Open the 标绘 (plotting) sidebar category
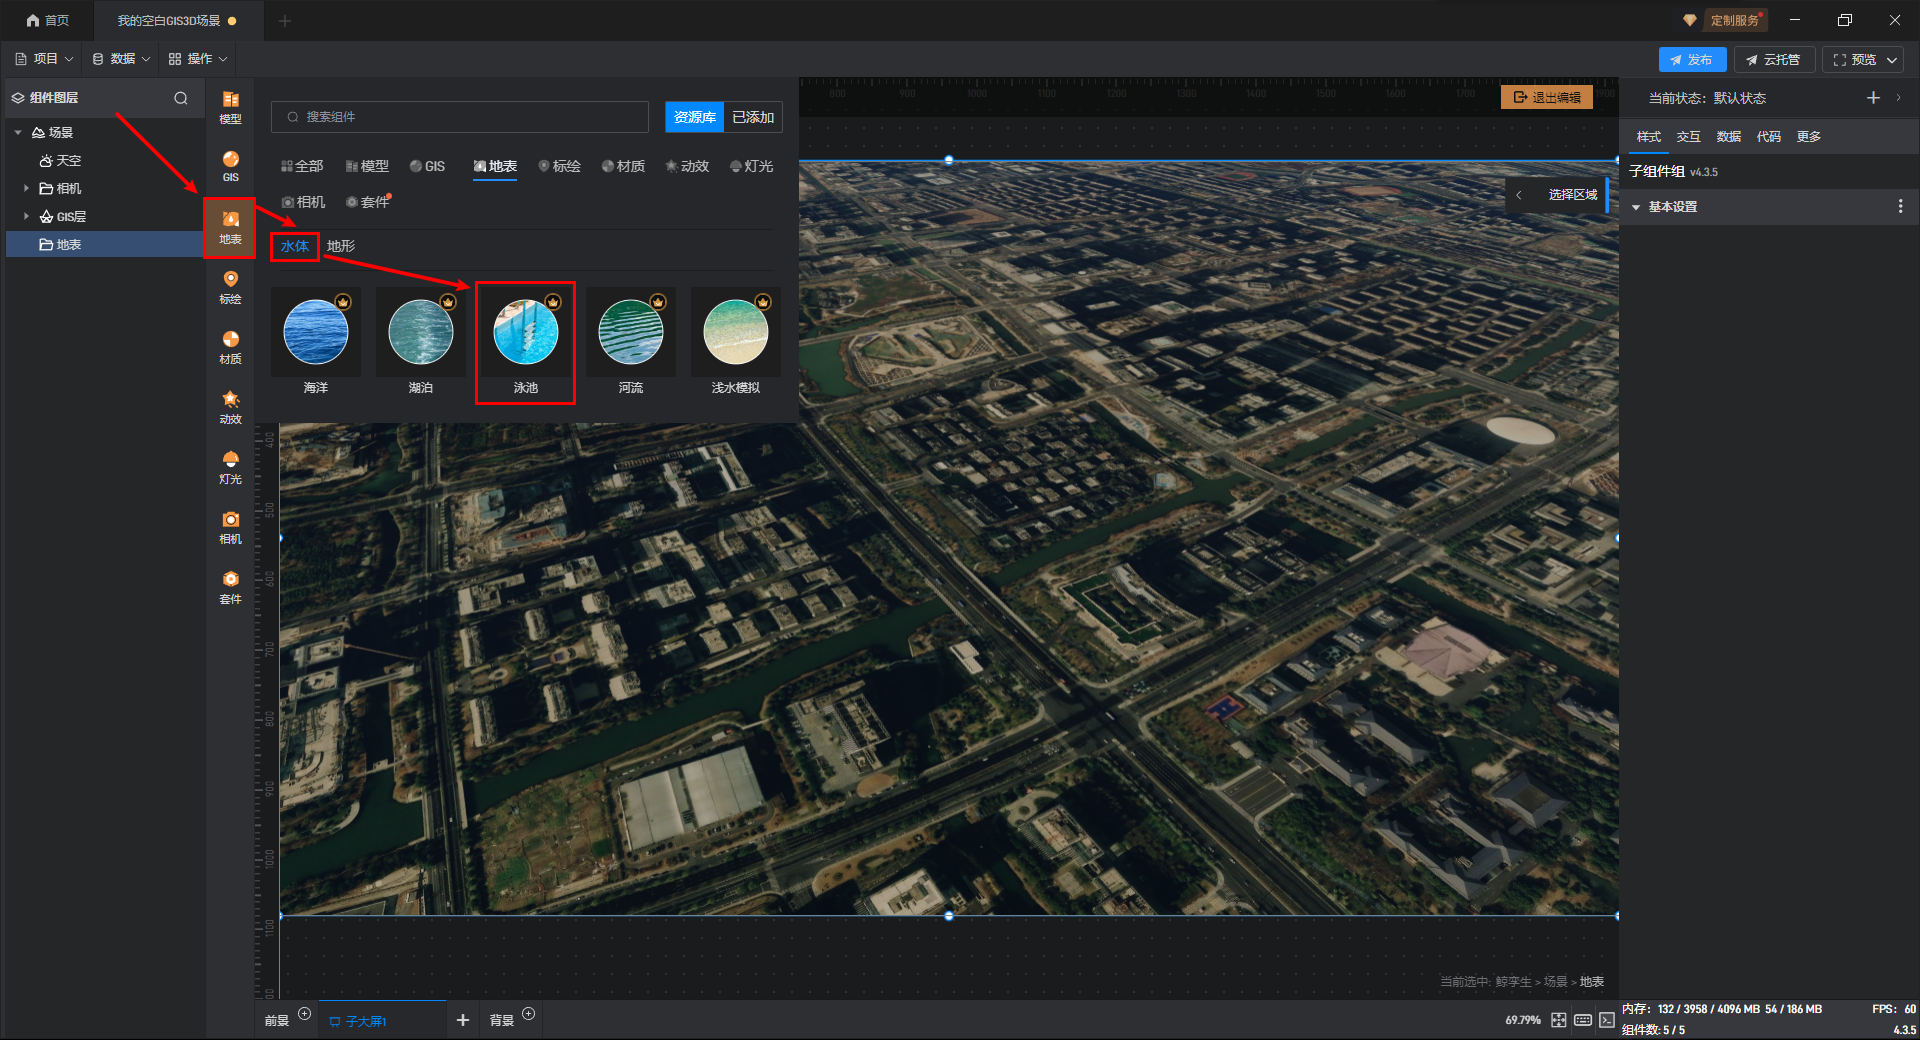Image resolution: width=1920 pixels, height=1040 pixels. pyautogui.click(x=230, y=287)
